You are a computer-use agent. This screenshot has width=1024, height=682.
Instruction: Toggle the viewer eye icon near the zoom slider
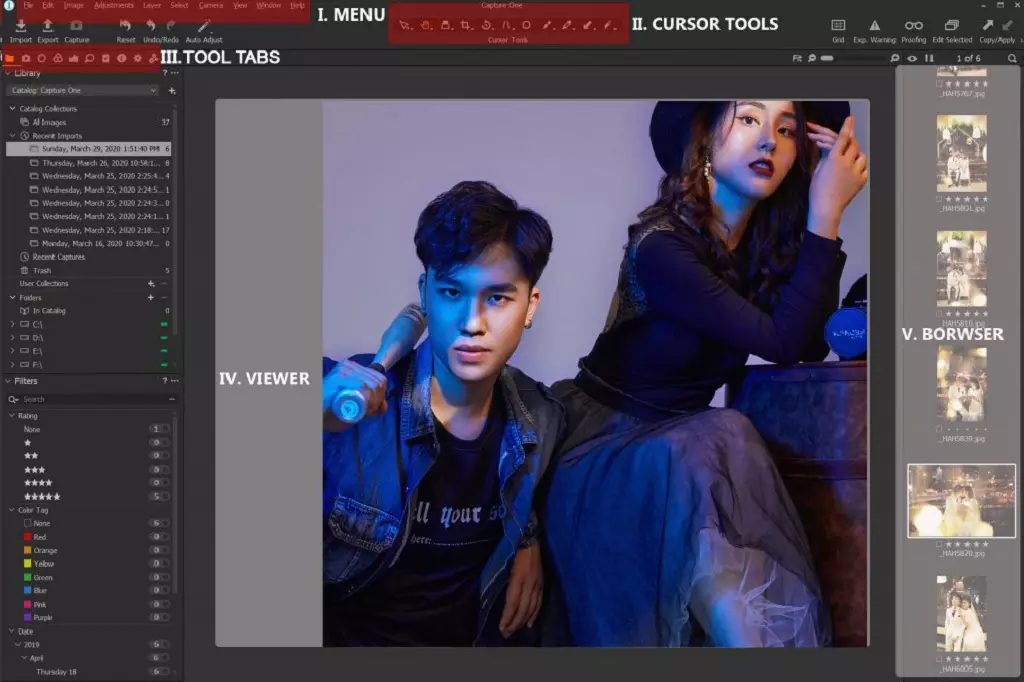pyautogui.click(x=912, y=58)
